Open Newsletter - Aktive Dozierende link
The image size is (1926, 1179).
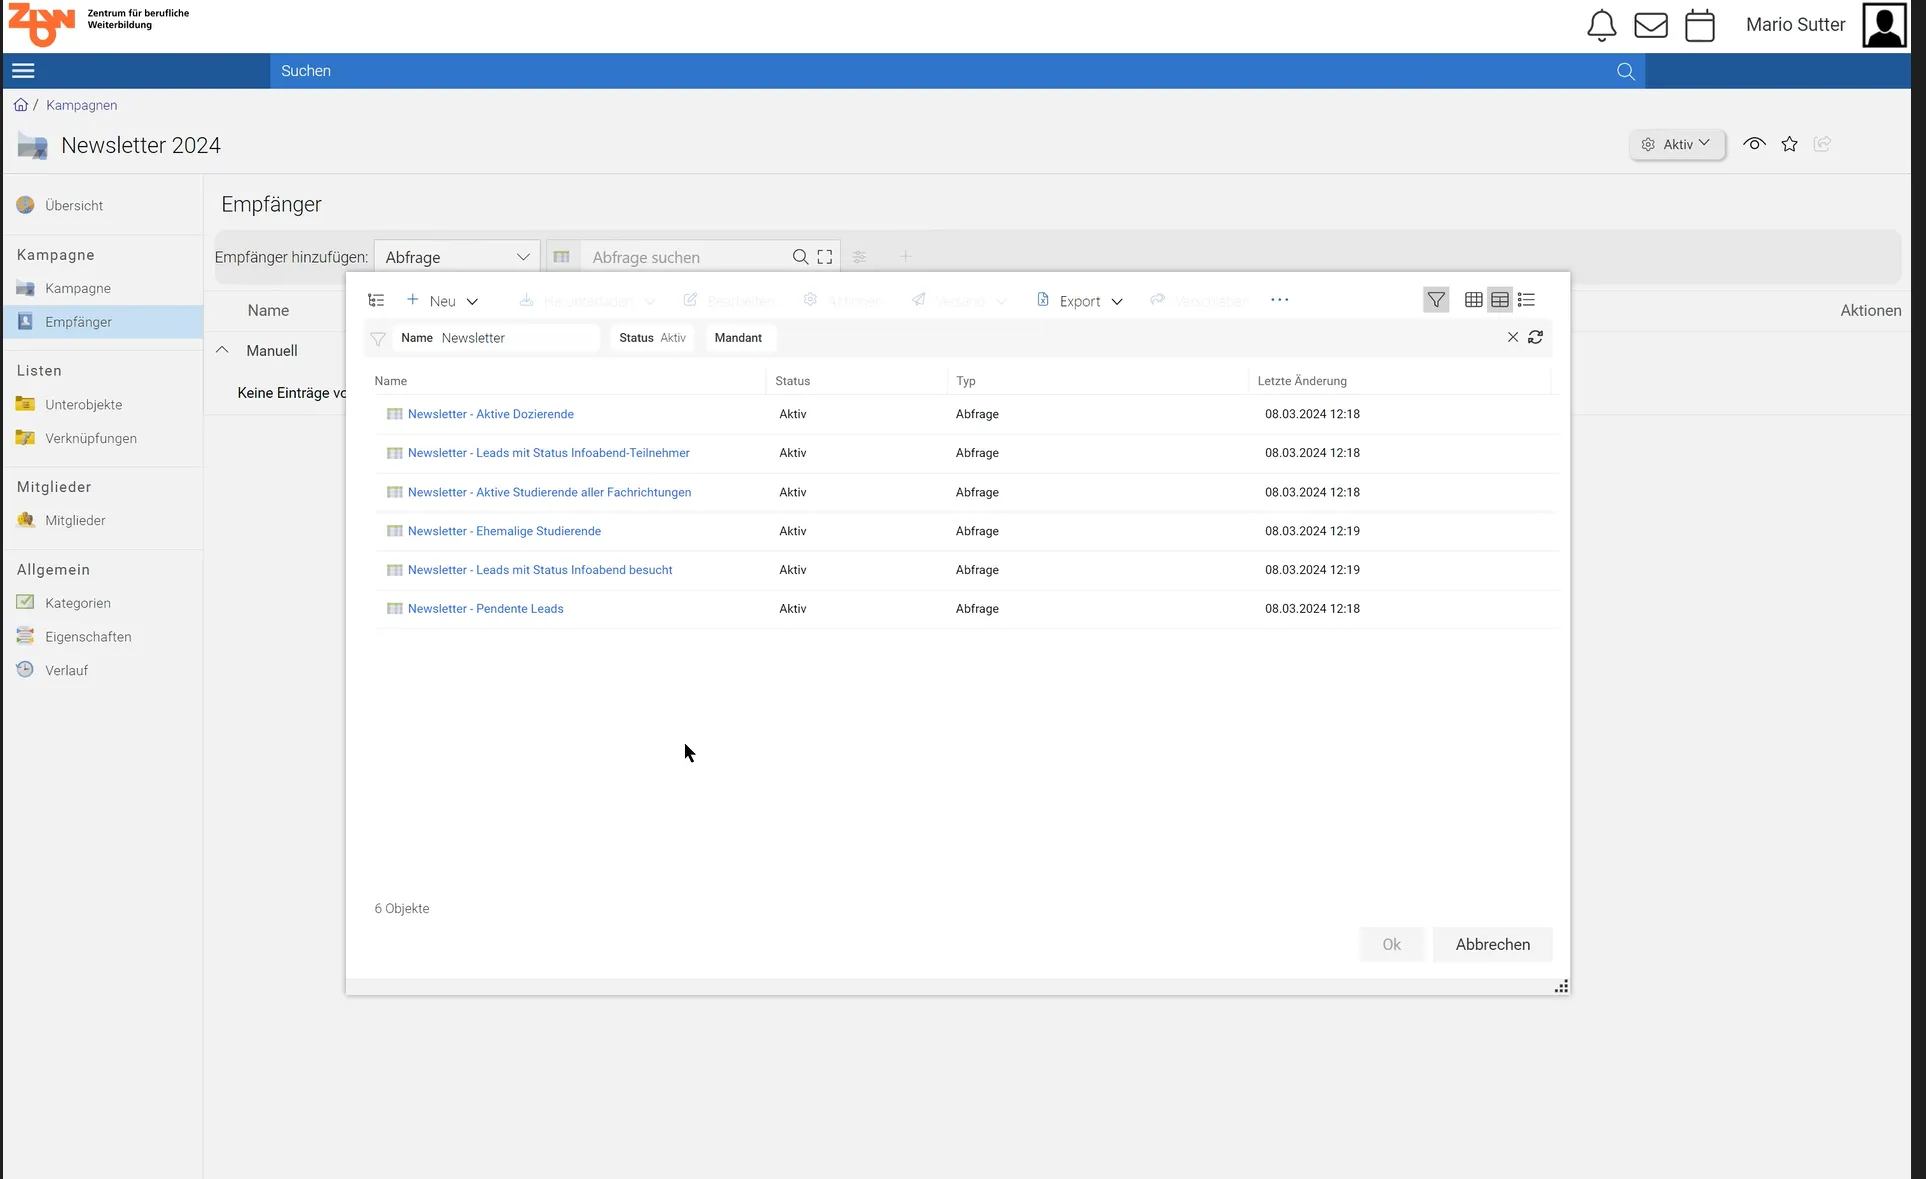tap(490, 414)
